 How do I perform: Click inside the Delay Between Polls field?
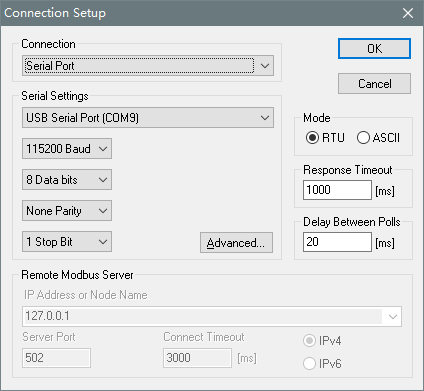[x=337, y=242]
